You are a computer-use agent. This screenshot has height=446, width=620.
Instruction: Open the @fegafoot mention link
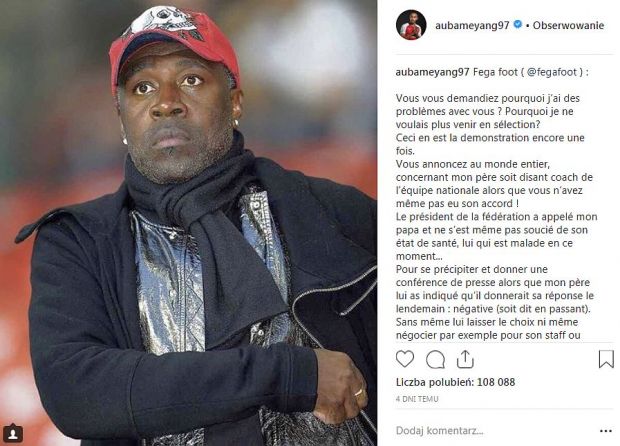coord(552,72)
